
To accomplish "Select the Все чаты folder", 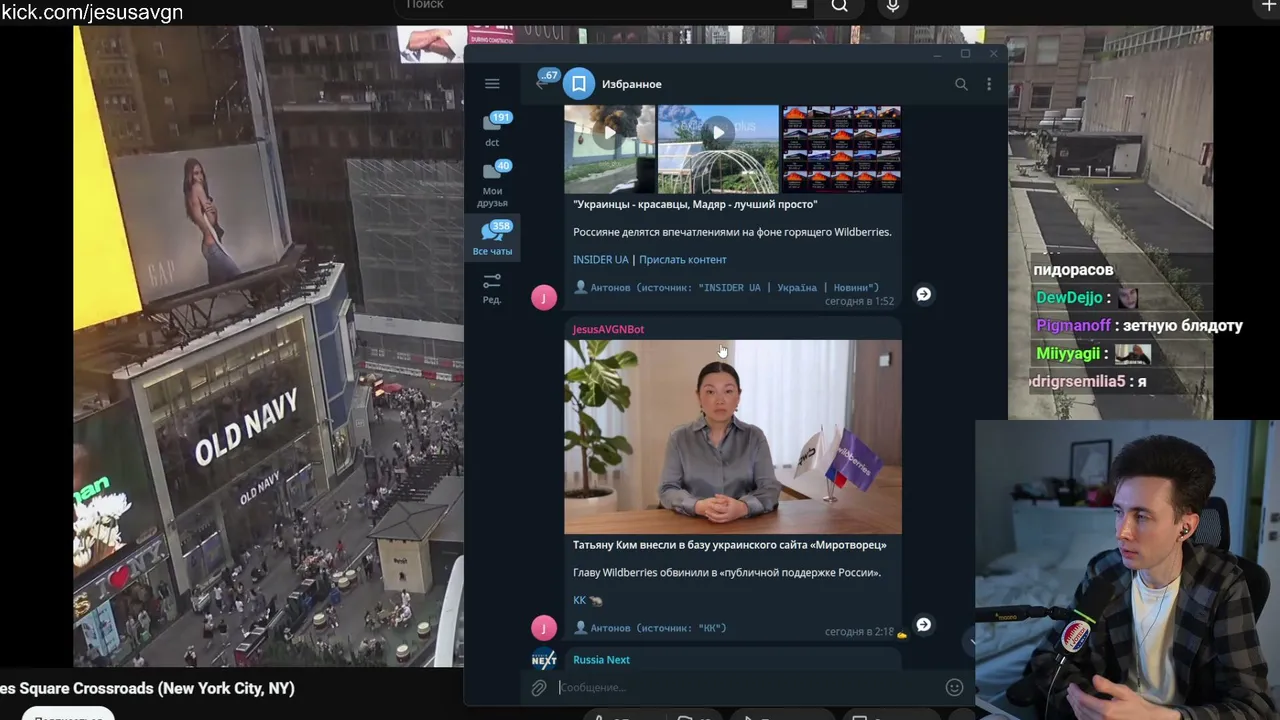I will pyautogui.click(x=492, y=238).
